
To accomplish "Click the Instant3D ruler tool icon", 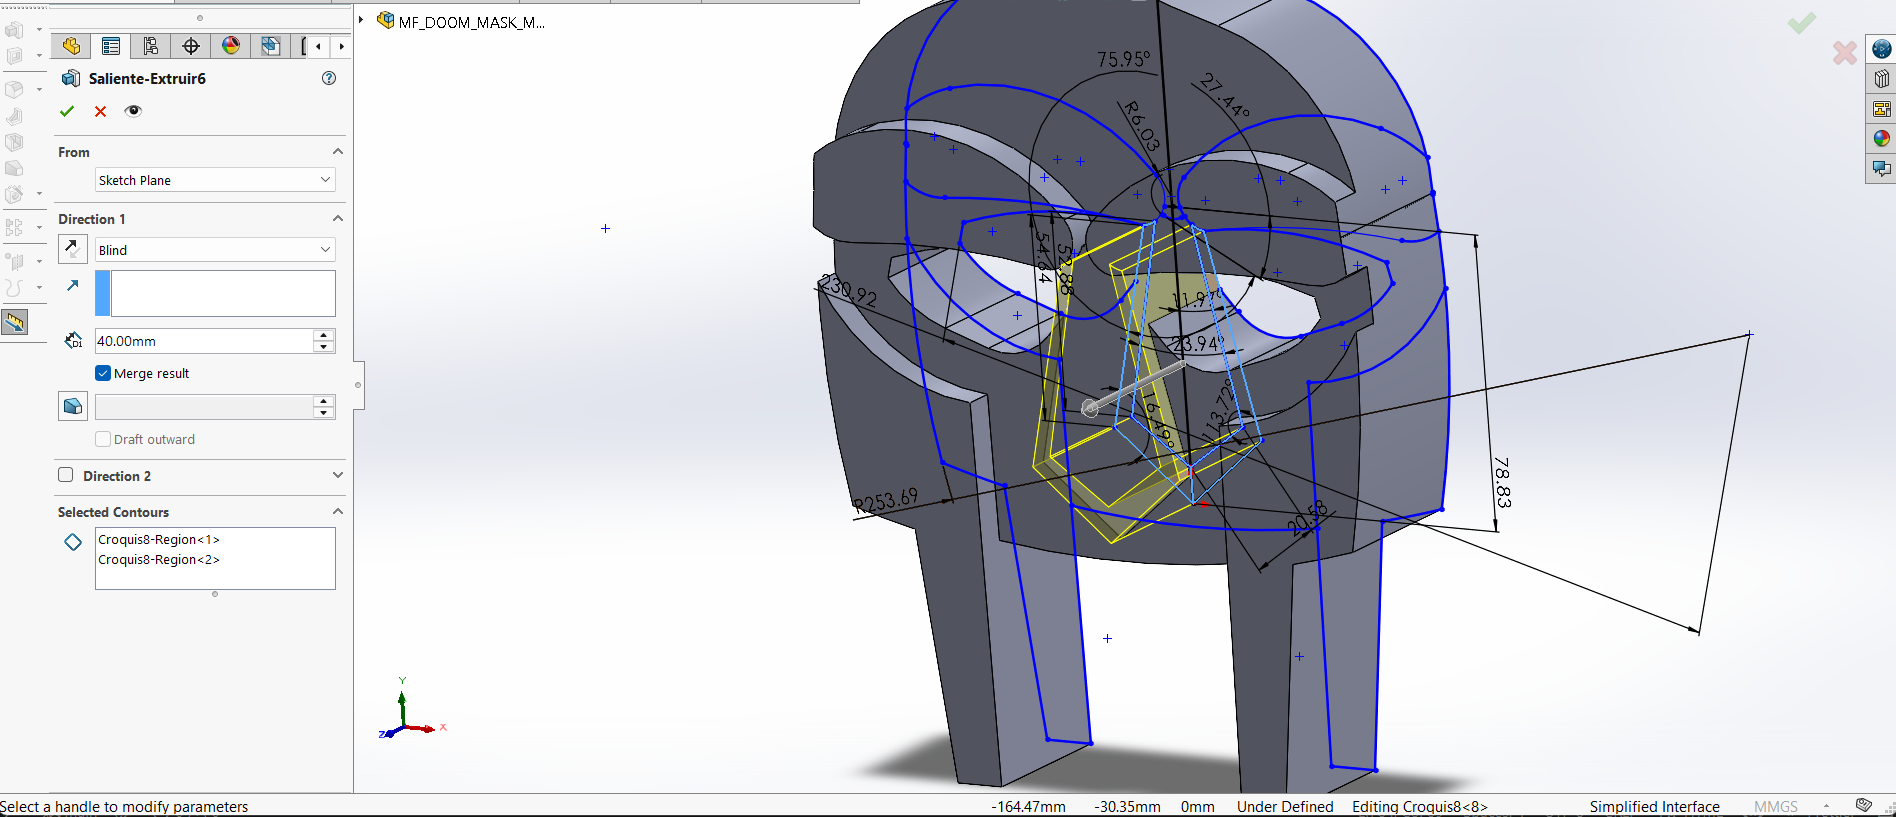I will coord(14,322).
